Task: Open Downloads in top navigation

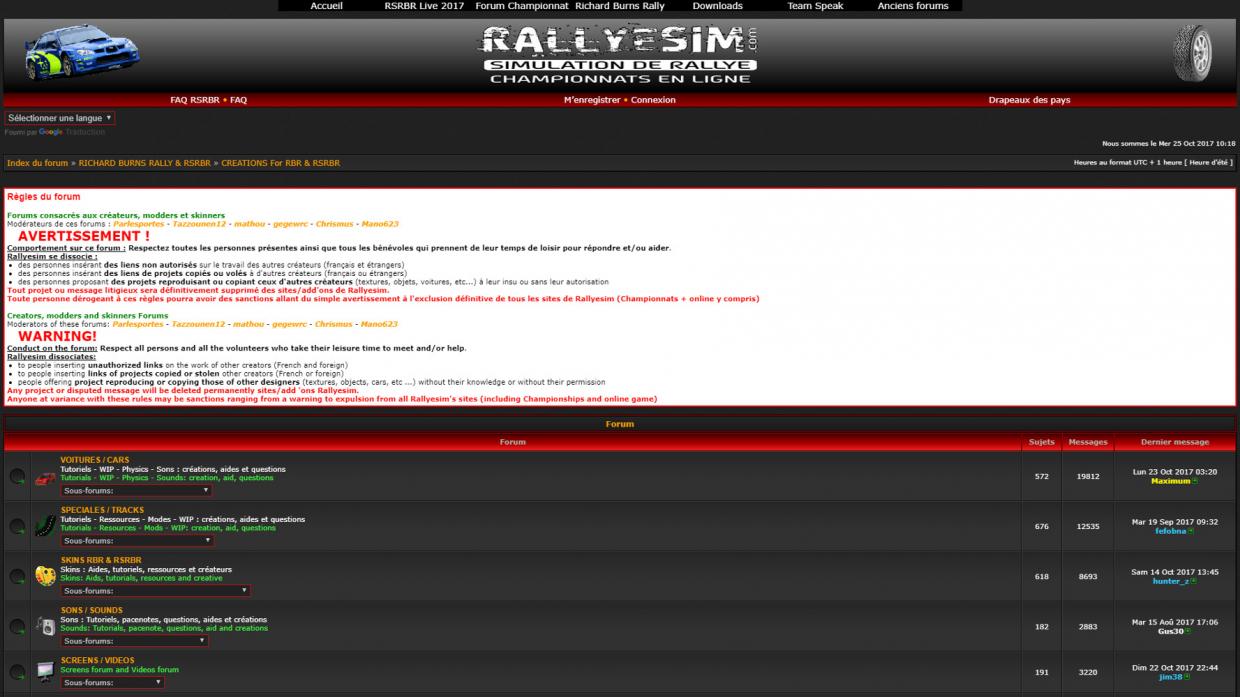Action: (x=718, y=6)
